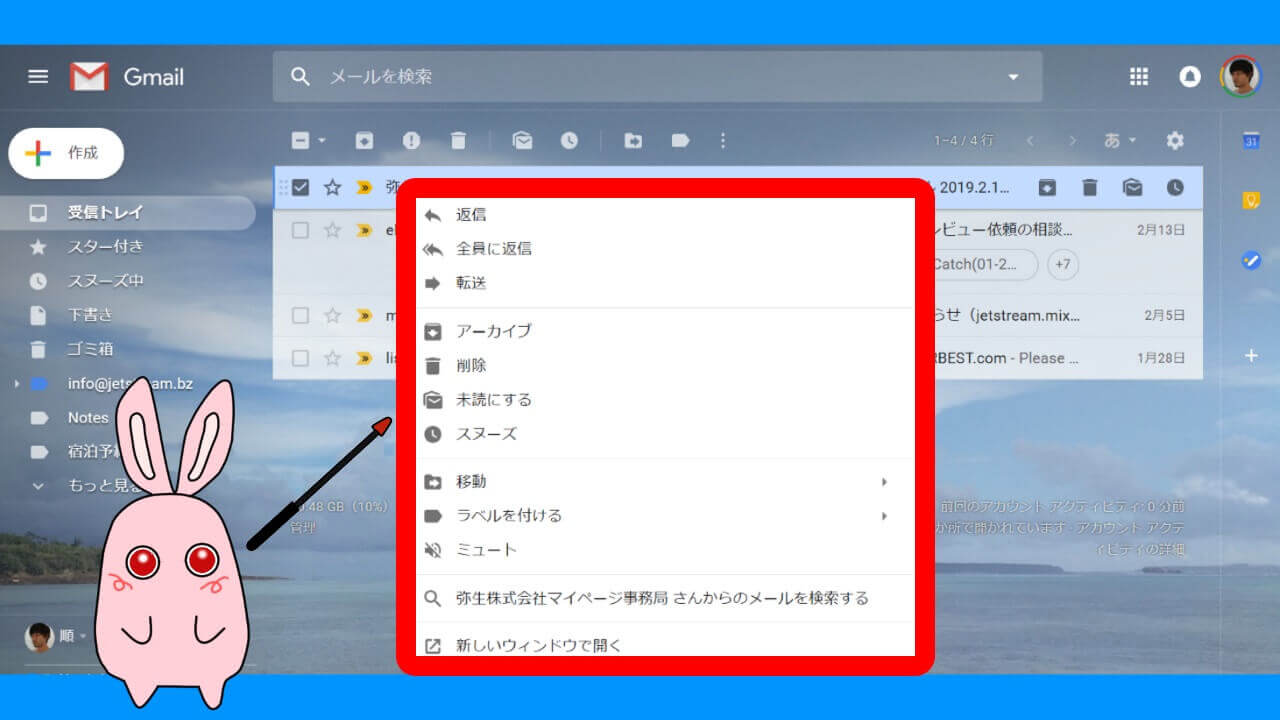Image resolution: width=1280 pixels, height=720 pixels.
Task: Check the checkbox of the second email
Action: tap(299, 230)
